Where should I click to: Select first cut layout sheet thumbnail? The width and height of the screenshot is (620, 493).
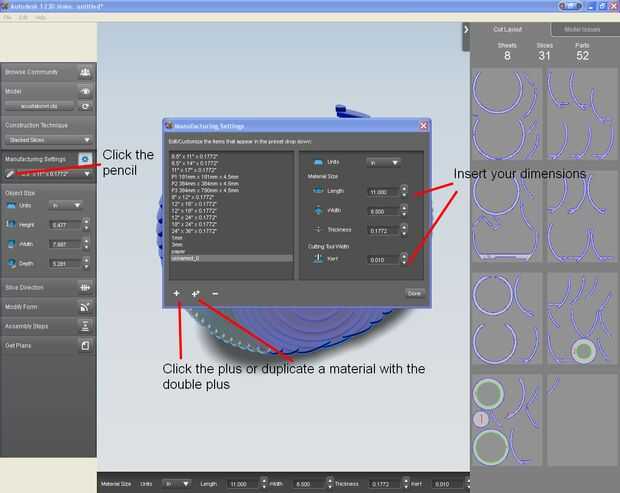tap(507, 114)
